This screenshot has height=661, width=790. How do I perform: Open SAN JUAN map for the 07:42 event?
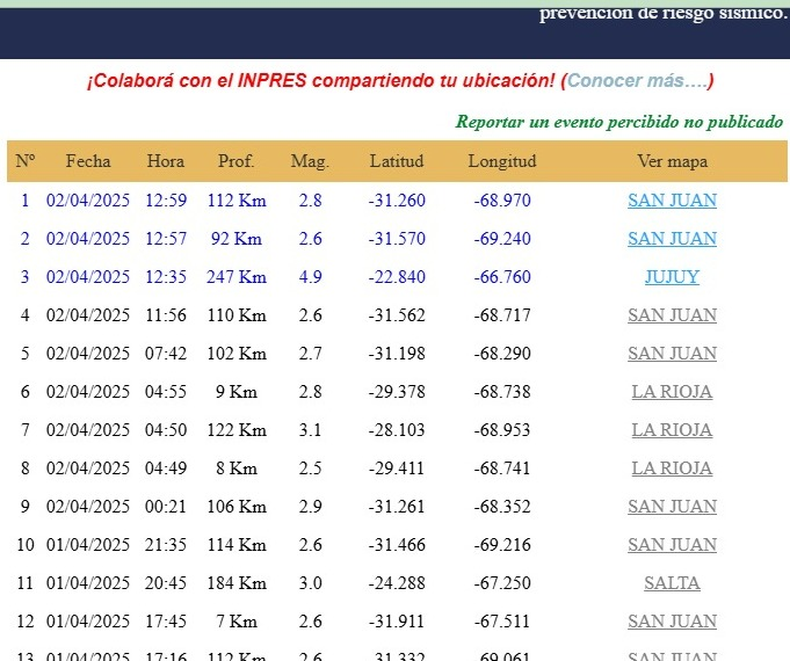[x=672, y=353]
